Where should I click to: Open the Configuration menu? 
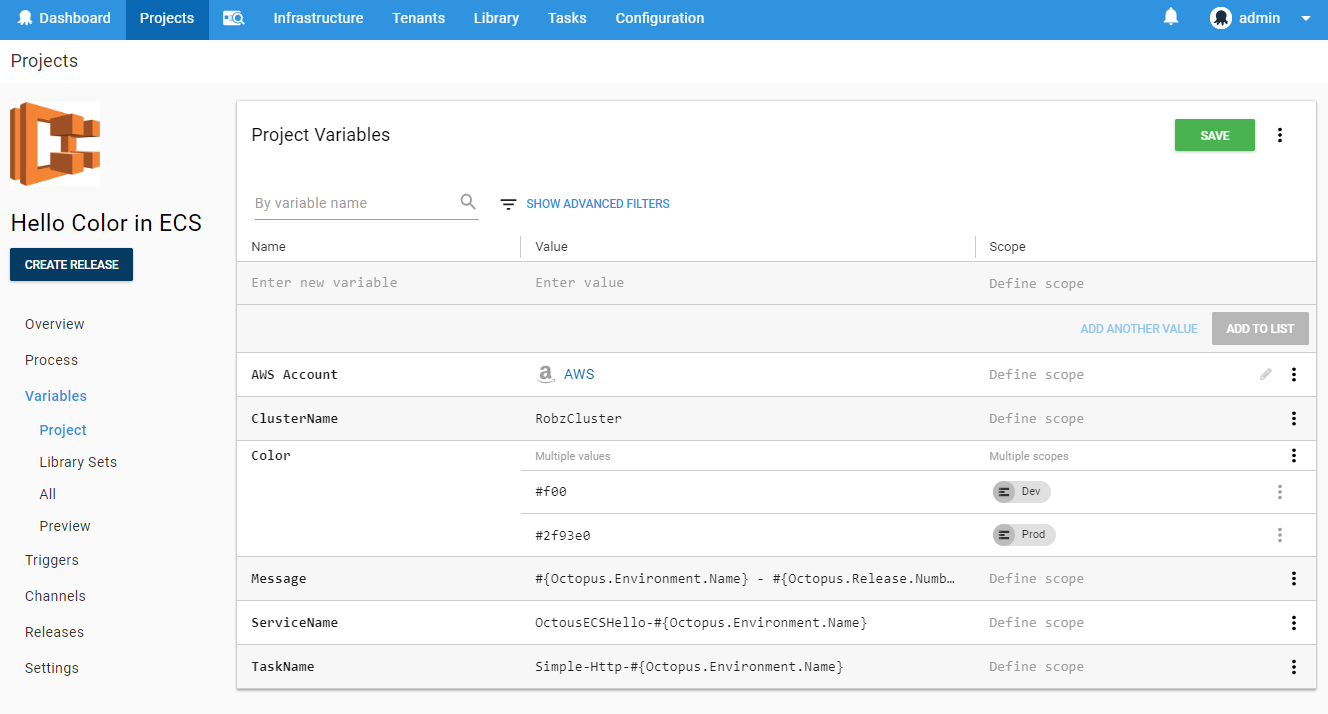pyautogui.click(x=659, y=17)
